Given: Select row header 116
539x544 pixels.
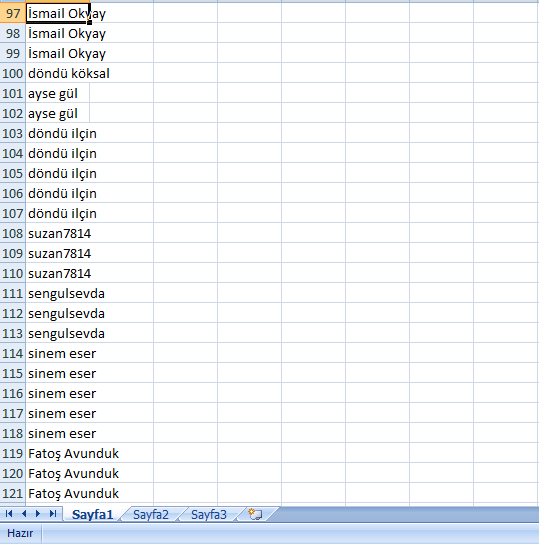Looking at the screenshot, I should [13, 393].
